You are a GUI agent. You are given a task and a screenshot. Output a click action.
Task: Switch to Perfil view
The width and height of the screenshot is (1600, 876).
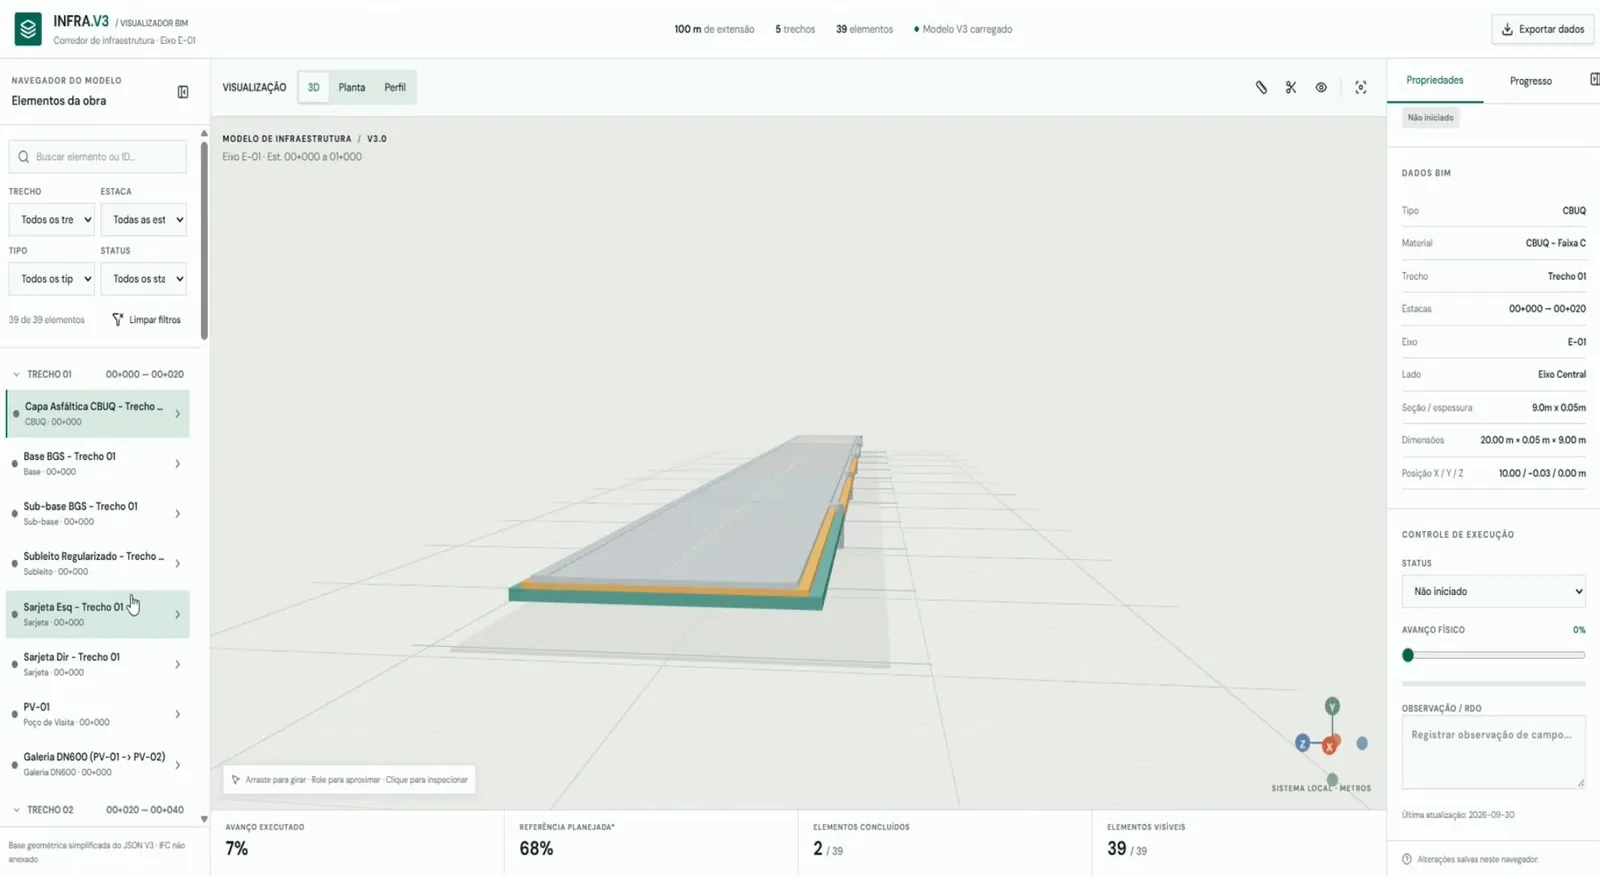coord(395,88)
